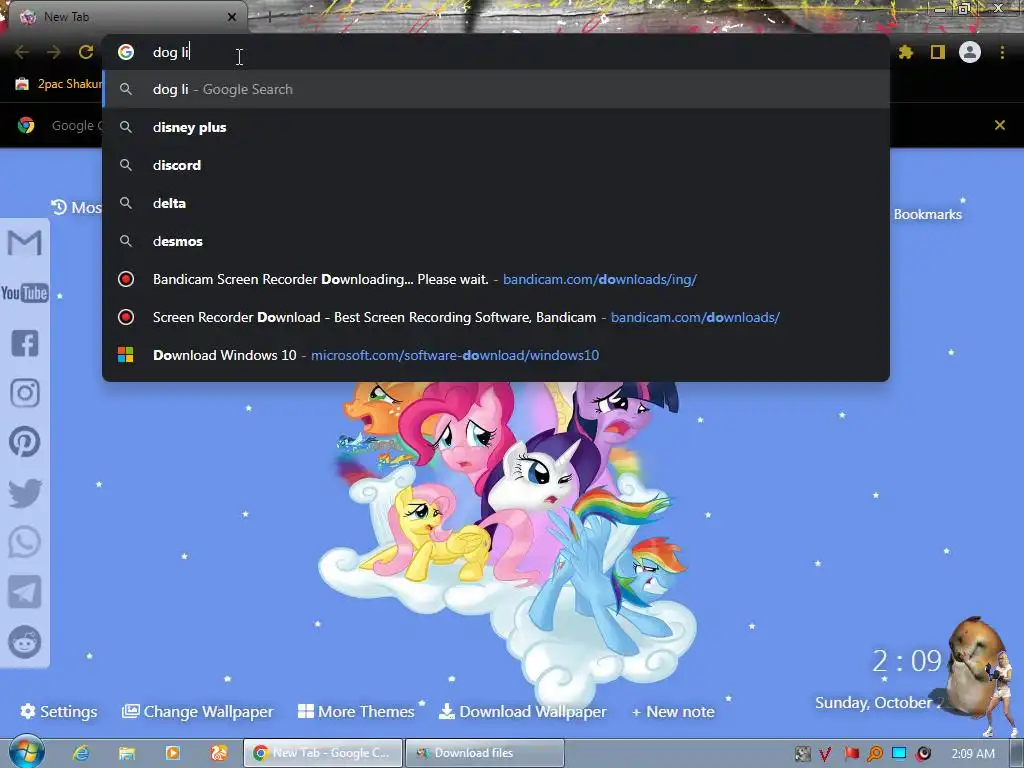This screenshot has width=1024, height=768.
Task: Open the Extensions puzzle icon
Action: pos(906,52)
